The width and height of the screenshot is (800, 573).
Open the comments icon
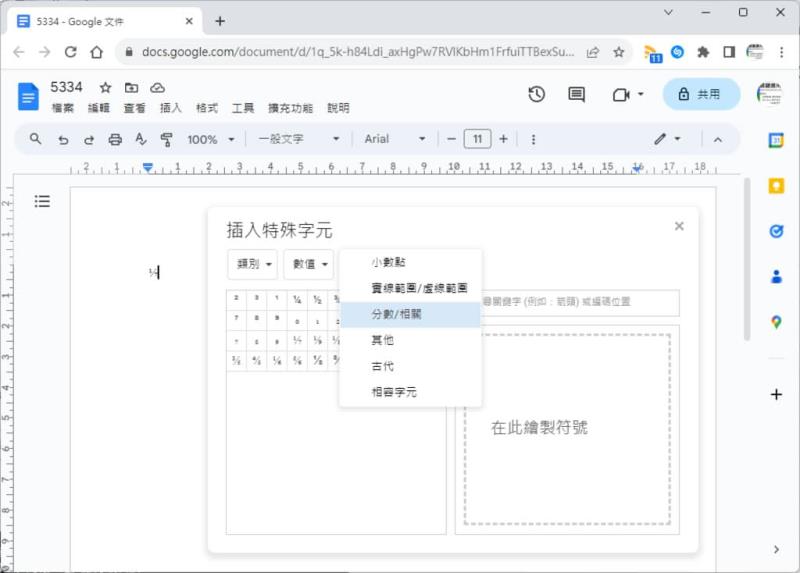[x=577, y=94]
